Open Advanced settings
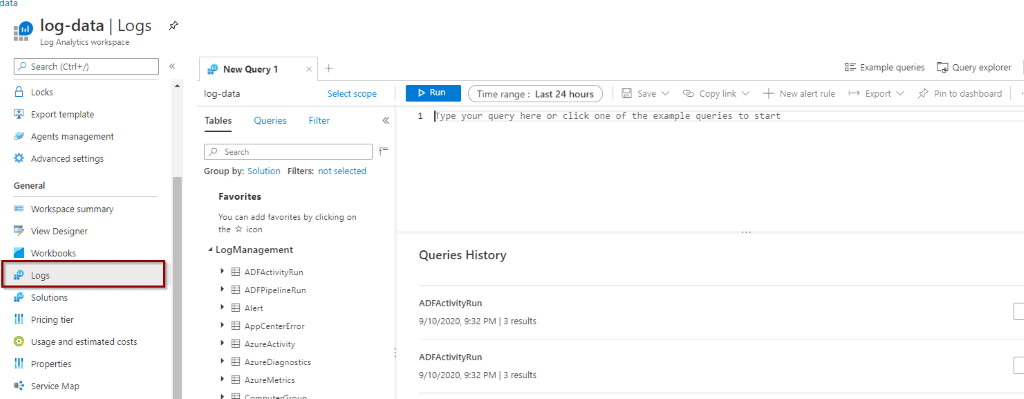1024x399 pixels. coord(67,159)
